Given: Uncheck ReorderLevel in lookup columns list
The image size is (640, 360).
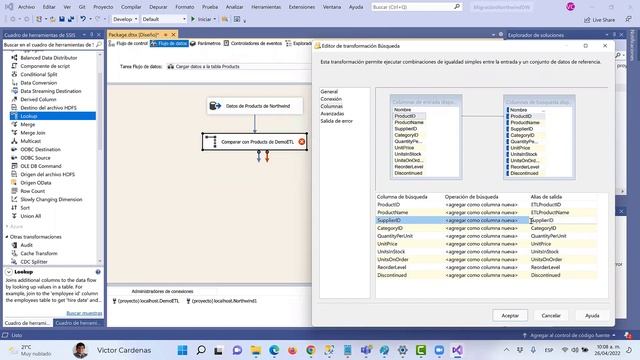Looking at the screenshot, I should point(508,167).
